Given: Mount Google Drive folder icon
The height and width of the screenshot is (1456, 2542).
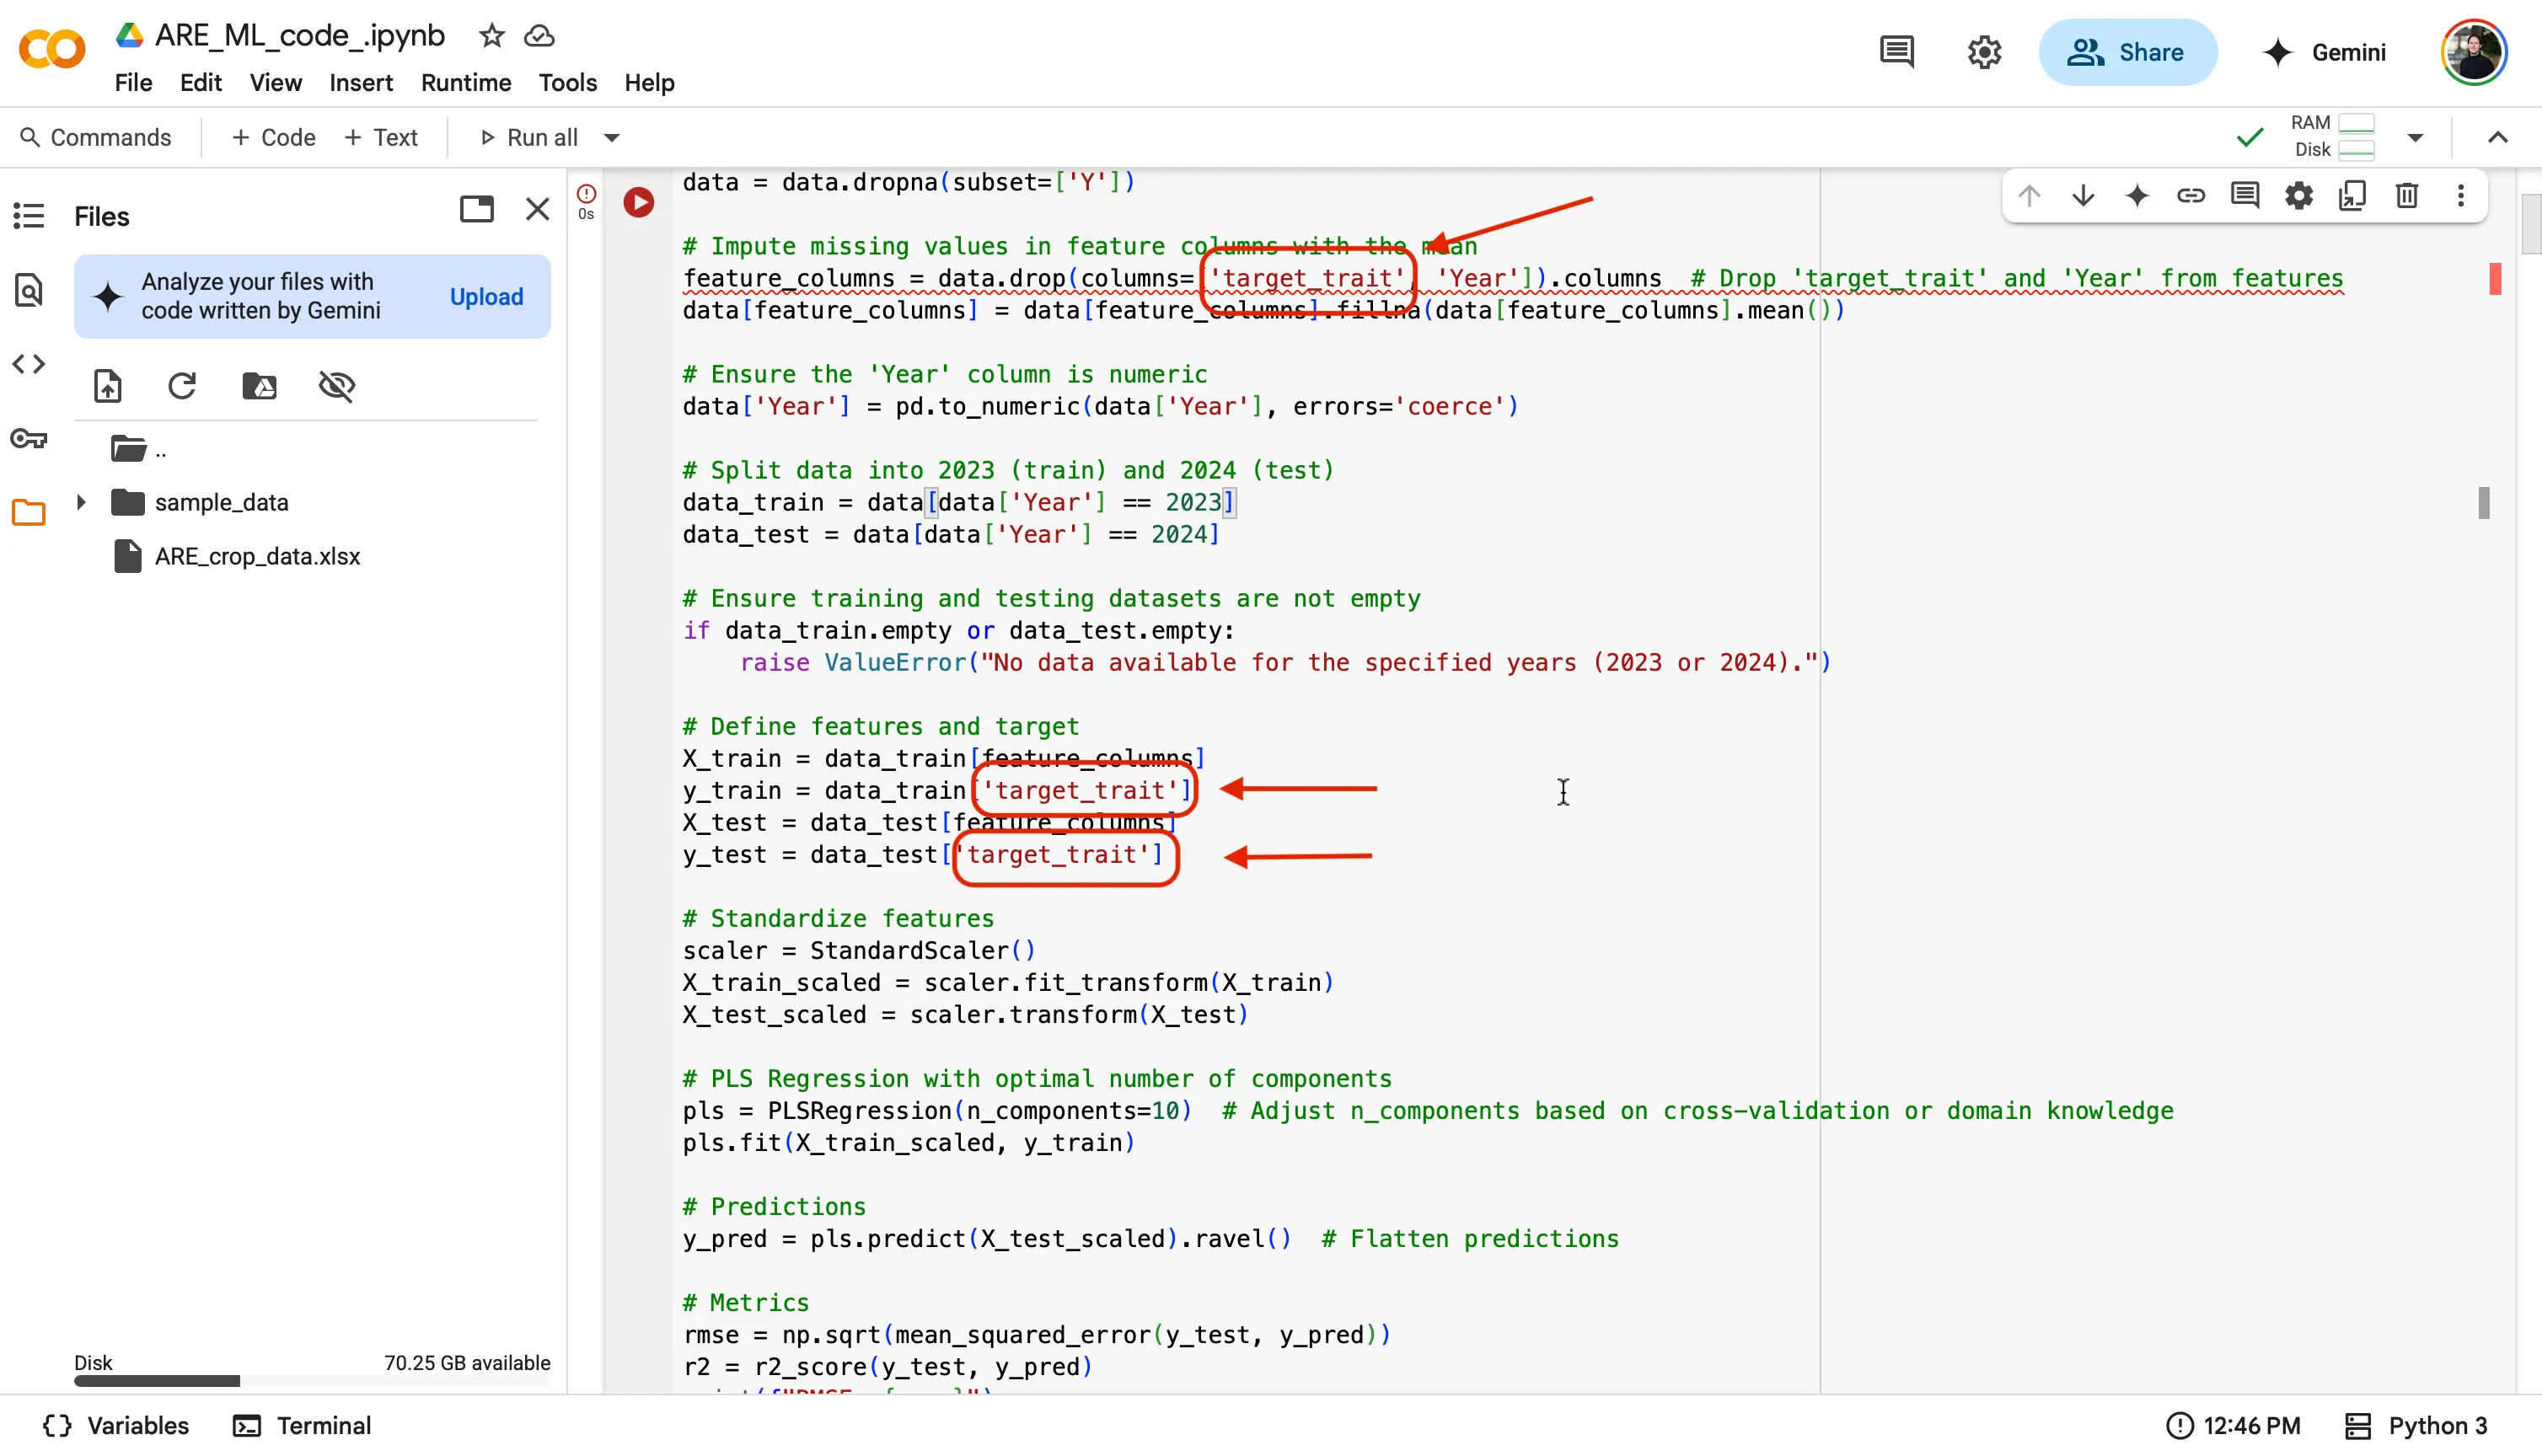Looking at the screenshot, I should (260, 386).
